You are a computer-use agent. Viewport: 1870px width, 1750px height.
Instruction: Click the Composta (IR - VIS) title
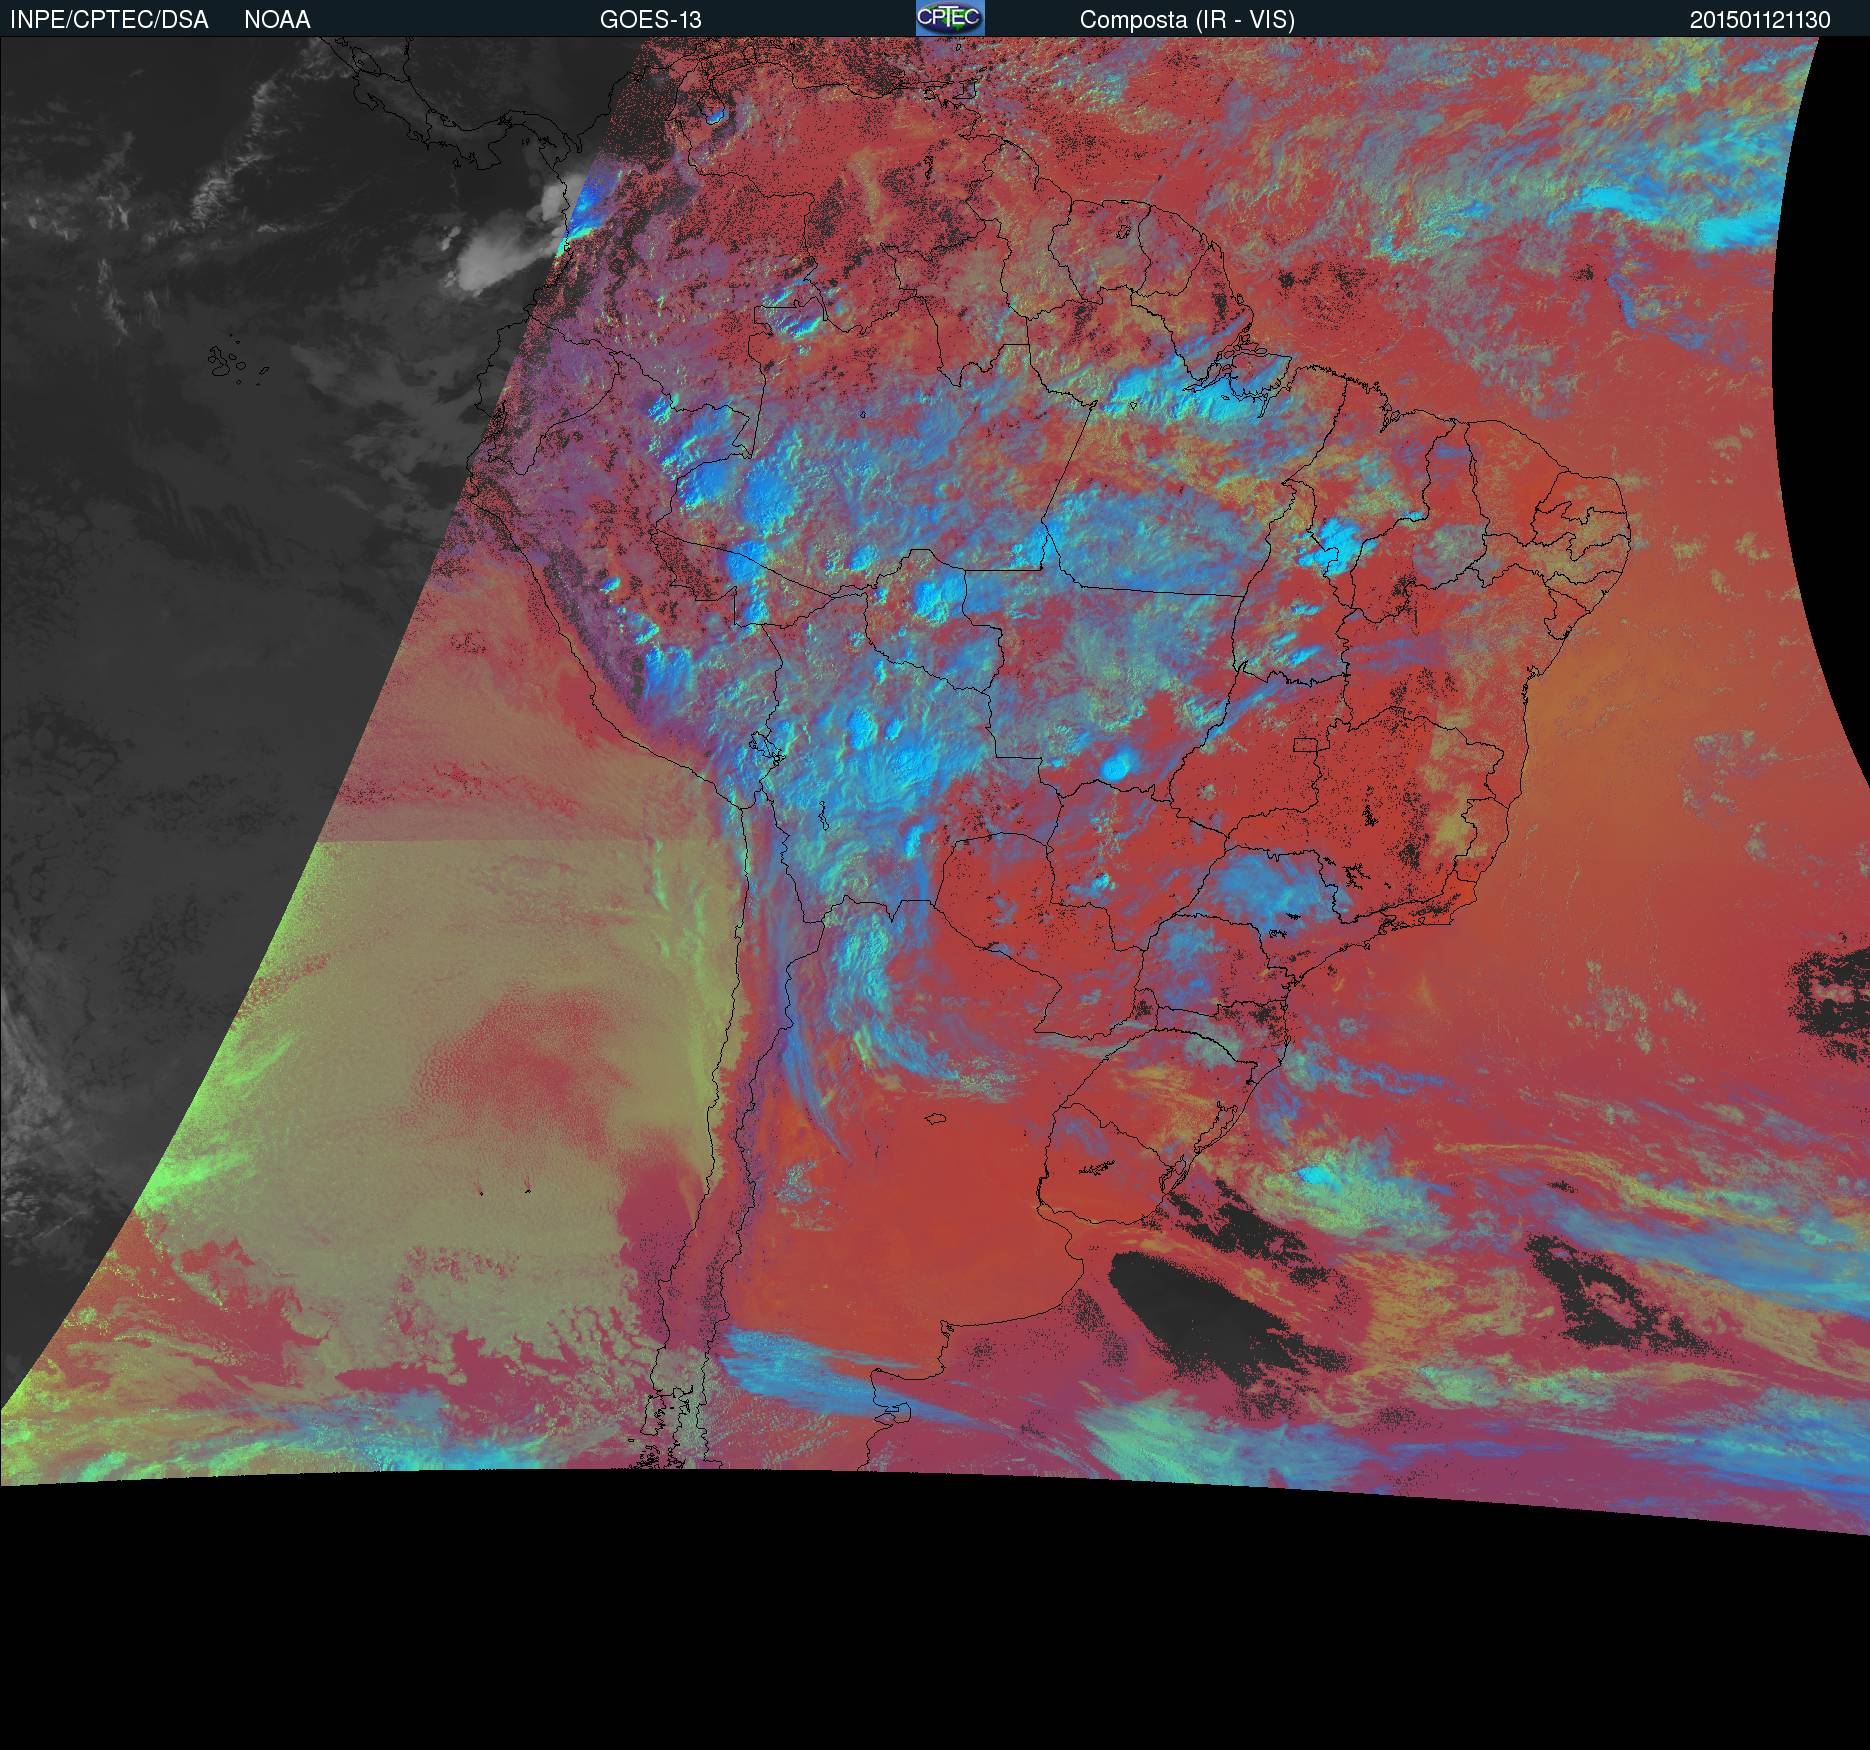(x=1187, y=20)
